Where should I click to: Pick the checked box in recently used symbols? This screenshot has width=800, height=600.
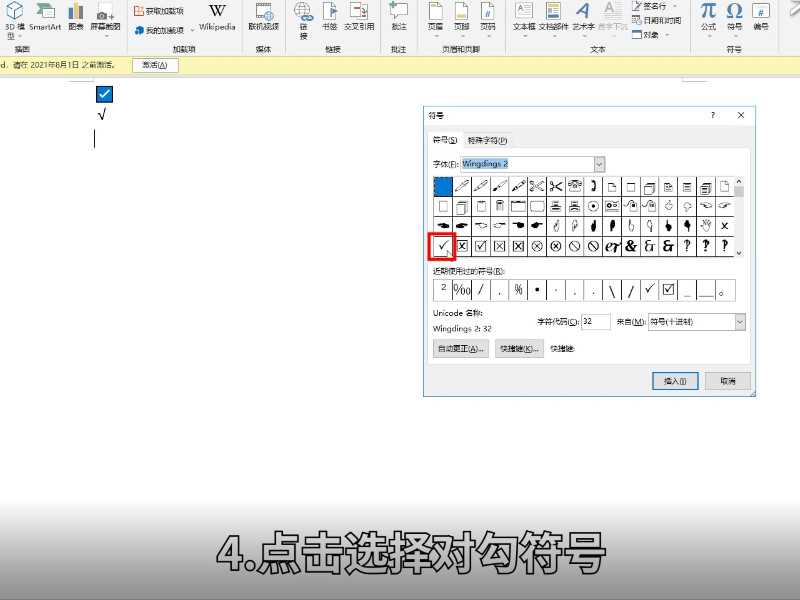coord(669,290)
